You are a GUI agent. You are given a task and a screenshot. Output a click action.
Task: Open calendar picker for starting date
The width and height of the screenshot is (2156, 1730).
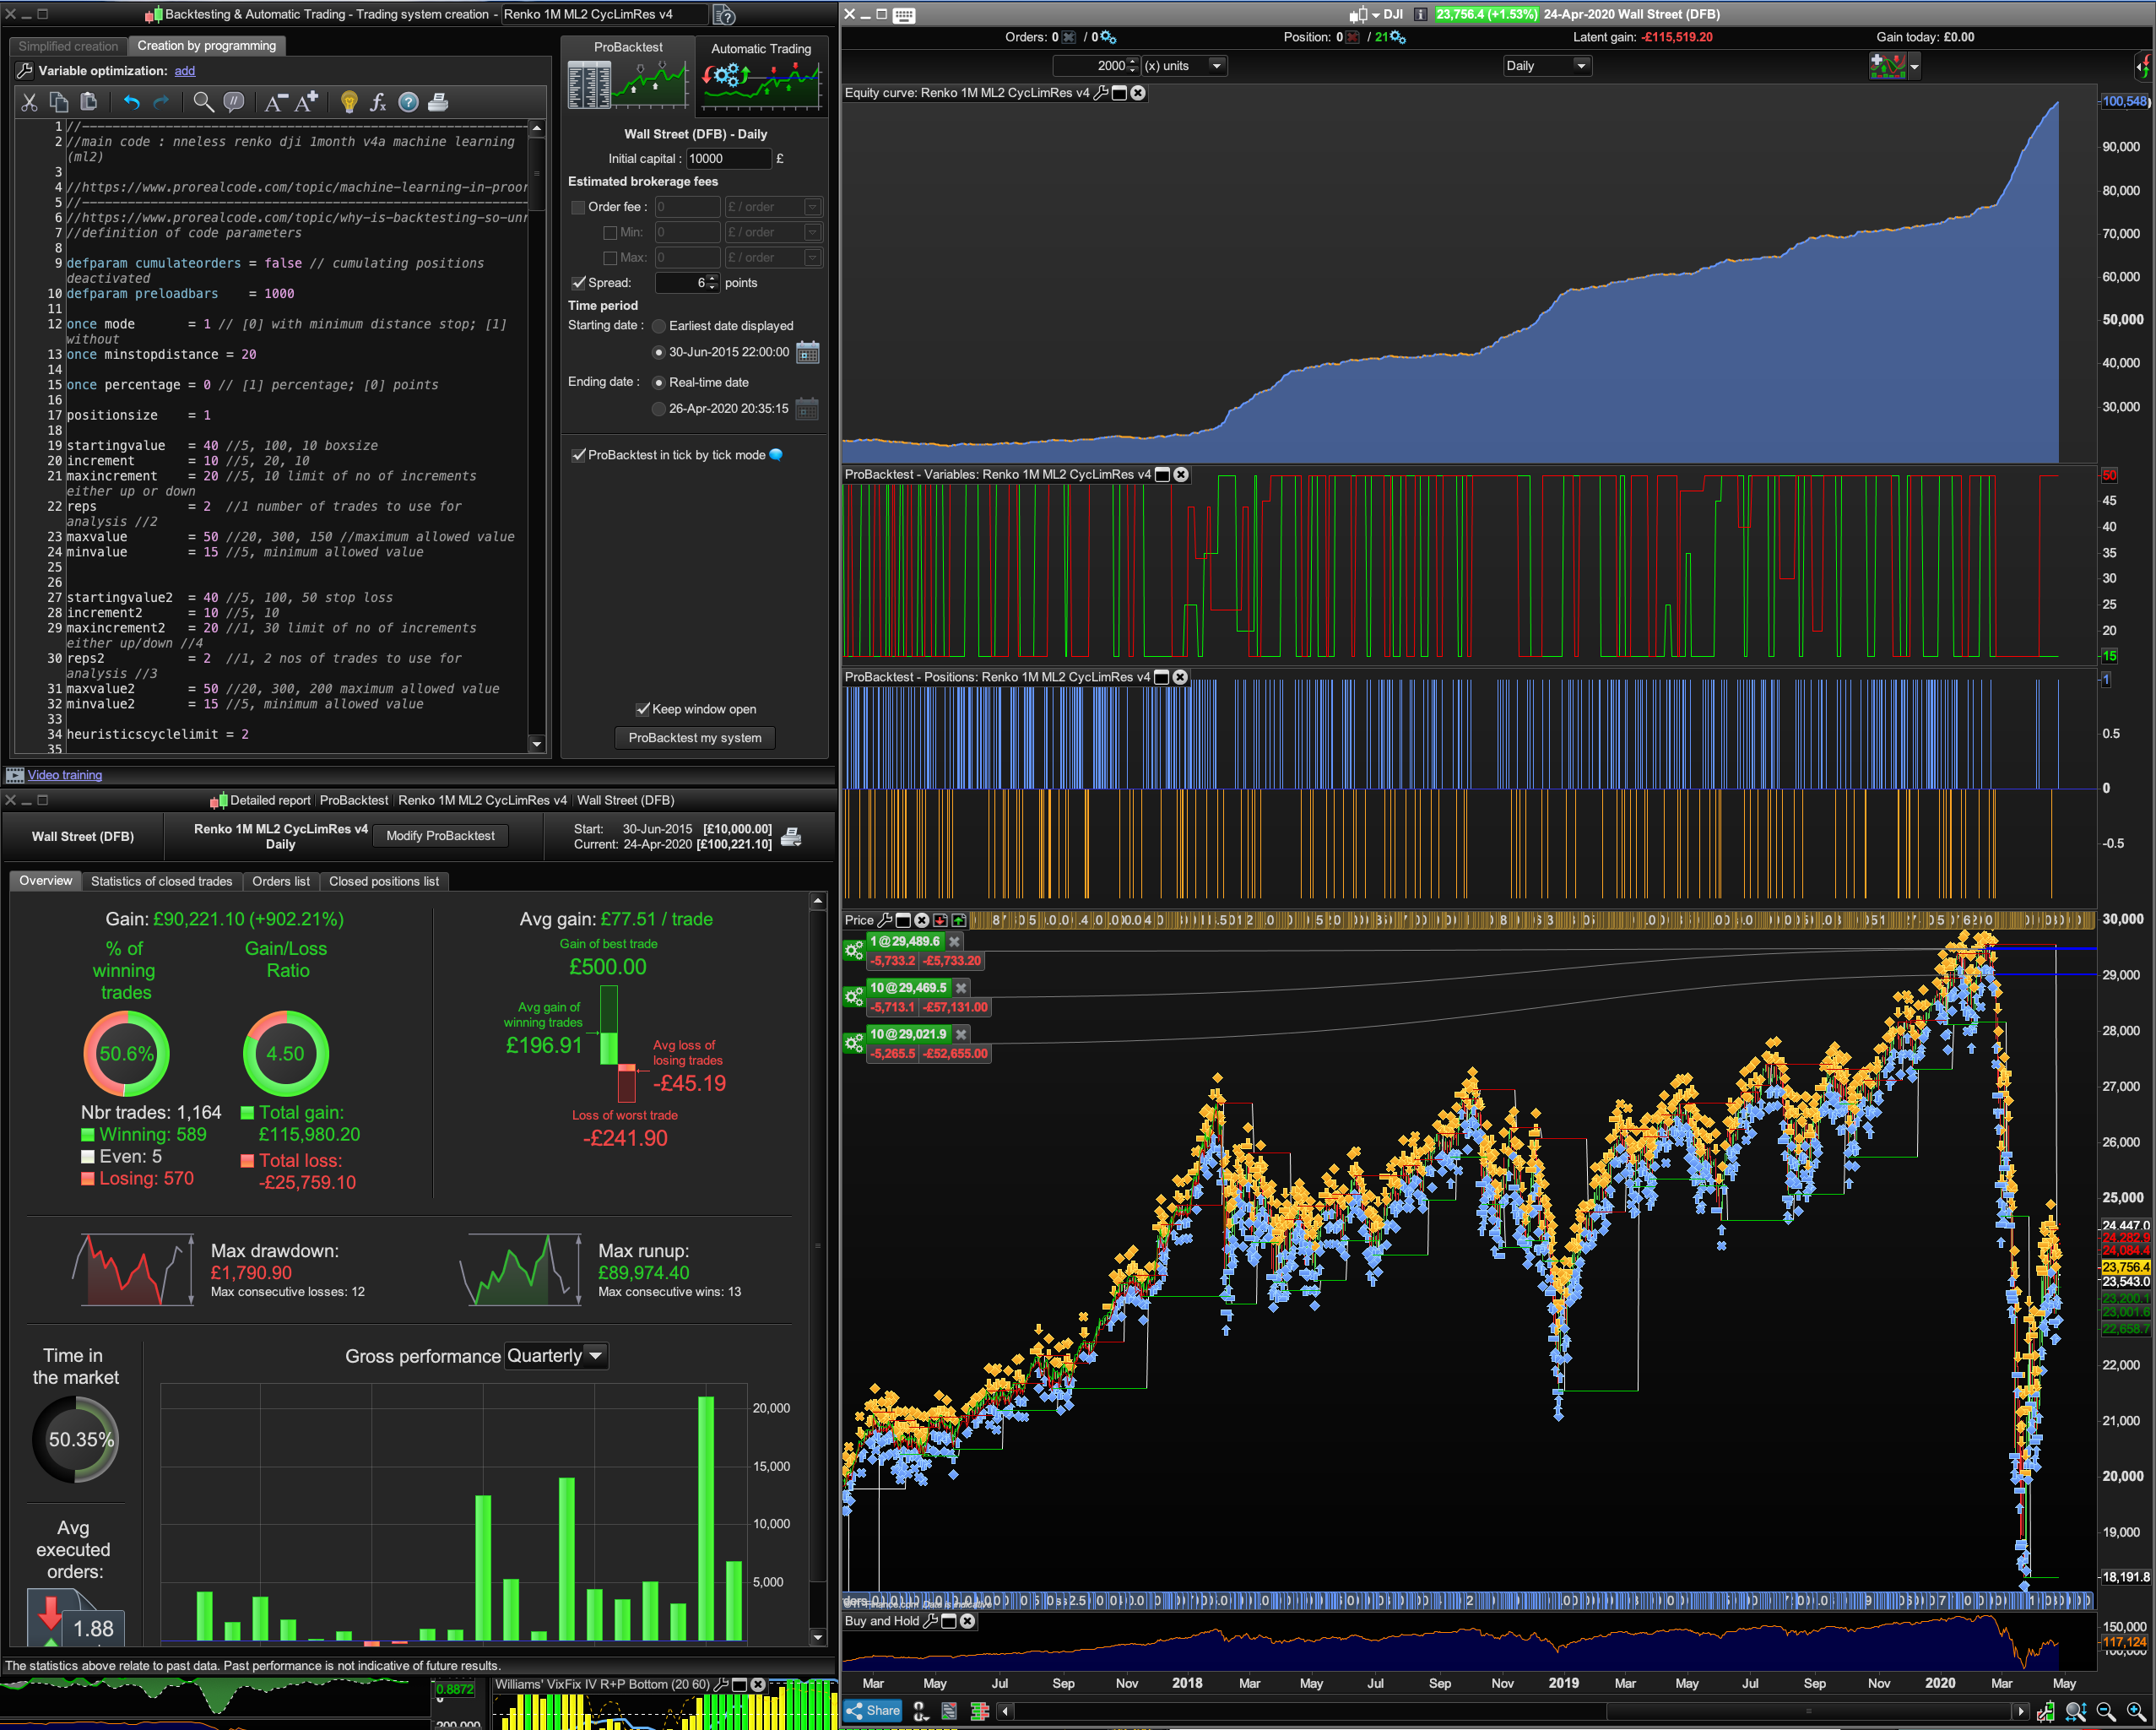[808, 353]
